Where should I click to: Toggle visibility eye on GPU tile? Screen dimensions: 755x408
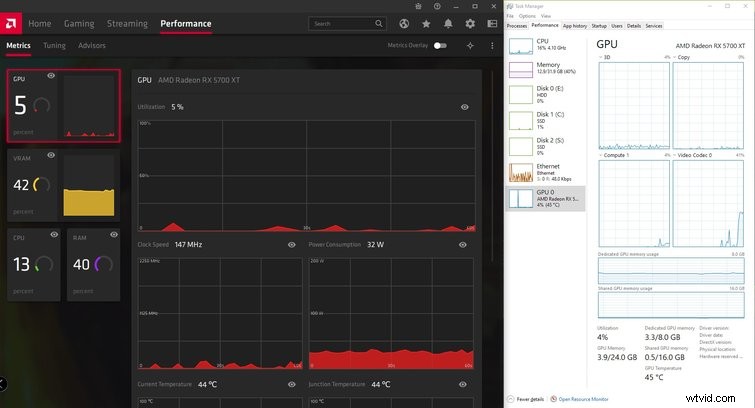[x=51, y=76]
